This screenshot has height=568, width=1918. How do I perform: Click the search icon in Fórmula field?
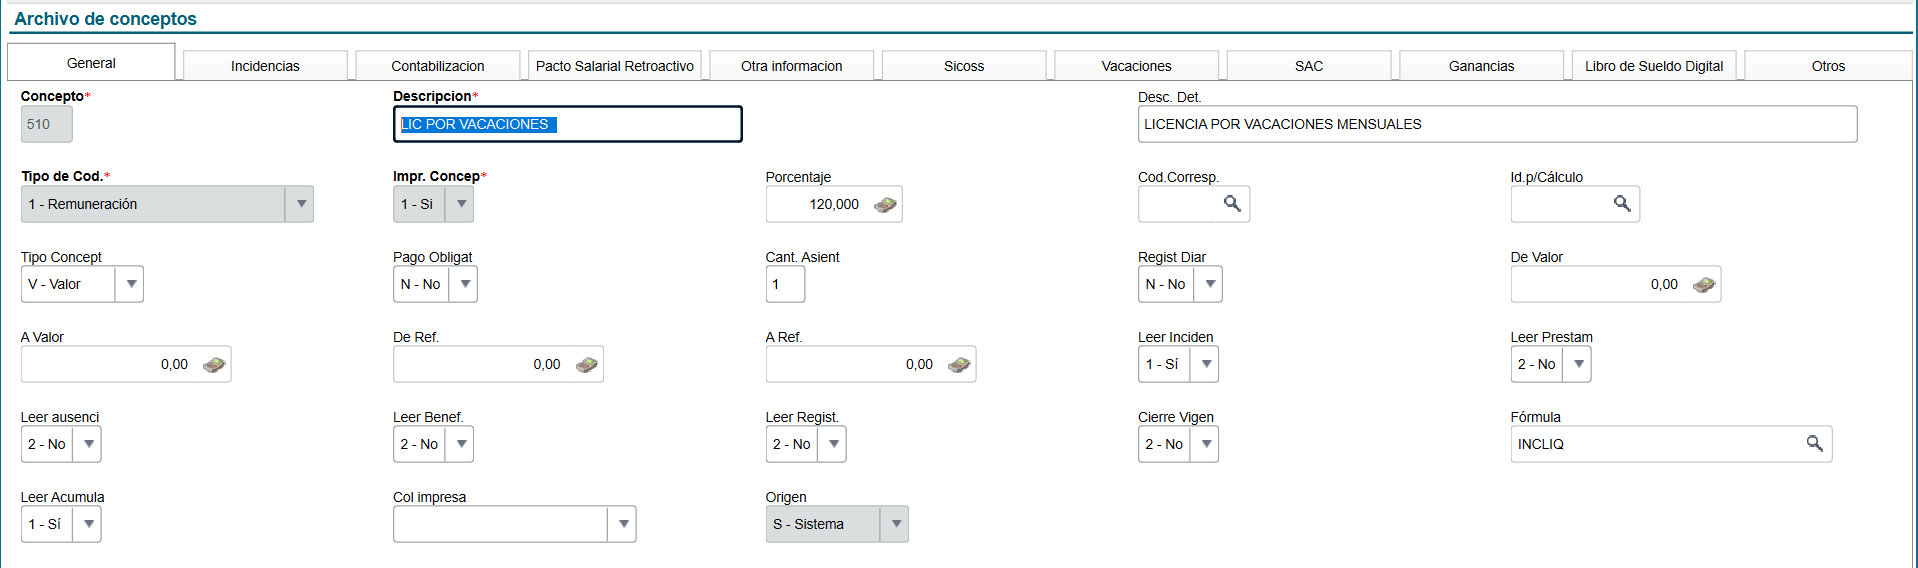pos(1814,444)
